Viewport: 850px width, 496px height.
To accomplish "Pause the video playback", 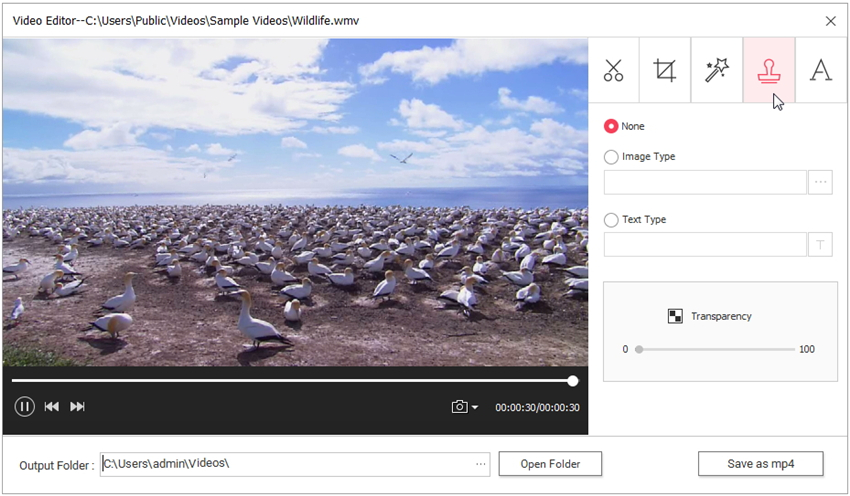I will point(25,406).
